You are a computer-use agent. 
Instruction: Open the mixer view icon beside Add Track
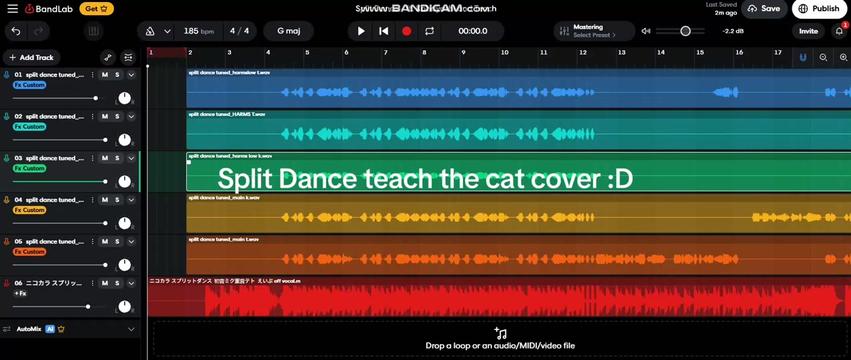click(x=128, y=57)
